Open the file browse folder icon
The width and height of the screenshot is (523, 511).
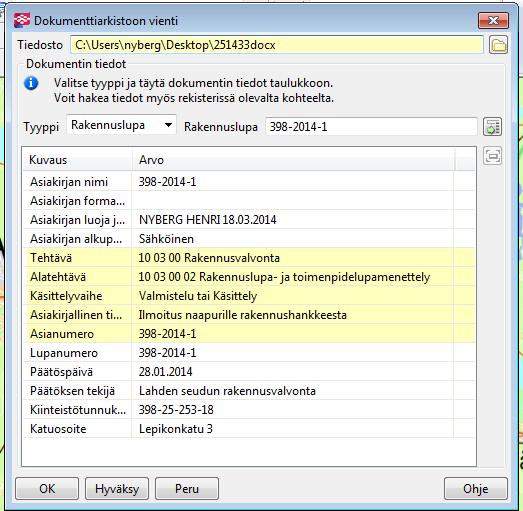498,45
